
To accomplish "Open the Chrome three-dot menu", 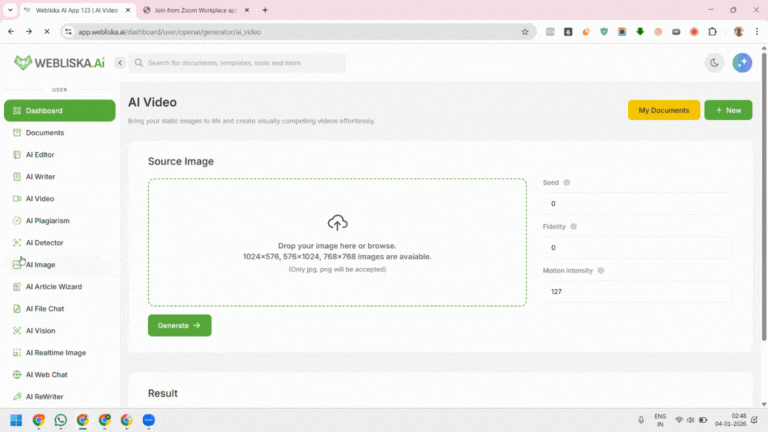I will pos(756,32).
